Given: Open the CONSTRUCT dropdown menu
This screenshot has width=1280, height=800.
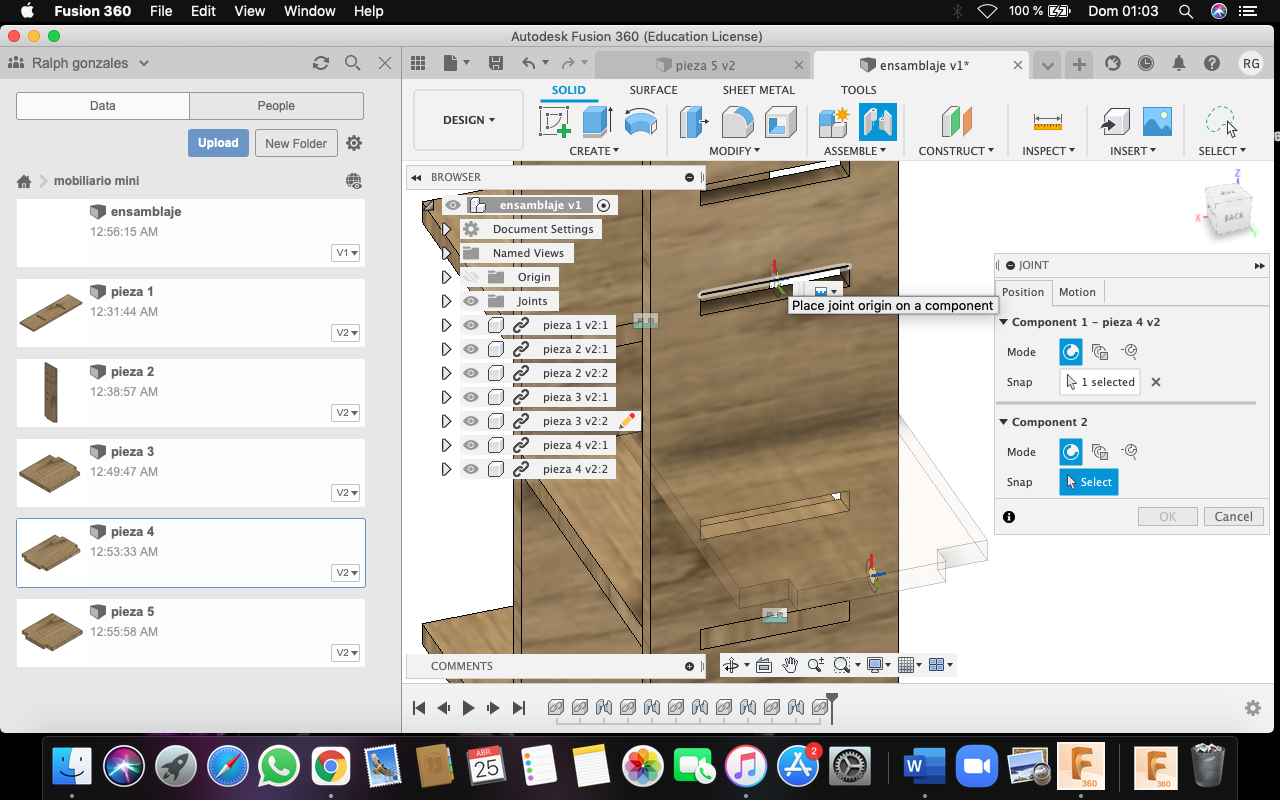Looking at the screenshot, I should pyautogui.click(x=956, y=151).
